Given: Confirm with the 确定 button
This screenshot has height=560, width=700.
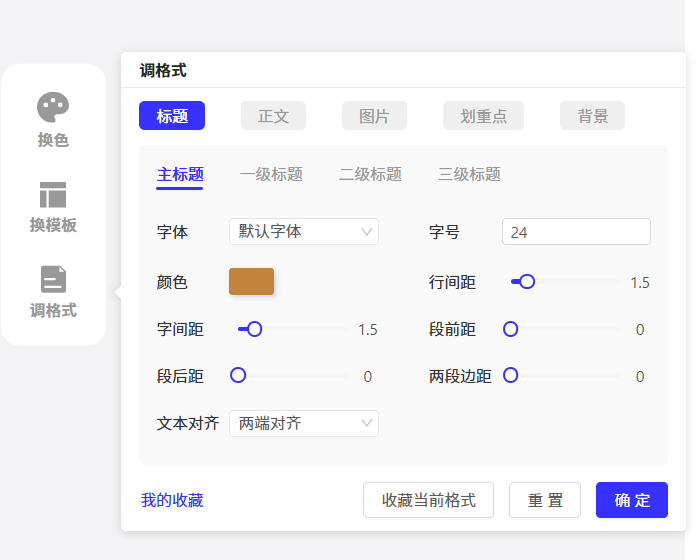Looking at the screenshot, I should click(x=632, y=500).
